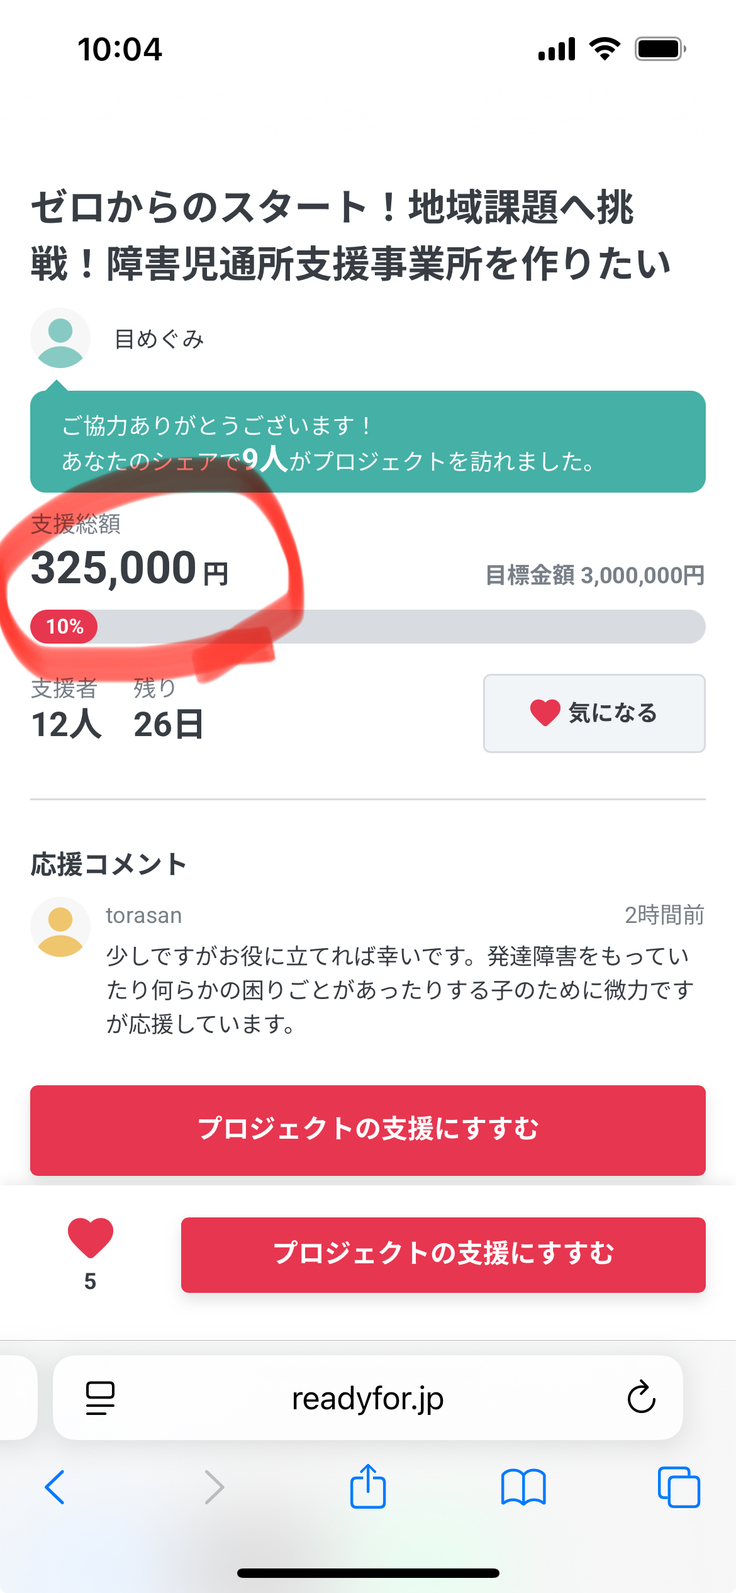This screenshot has height=1593, width=736.
Task: Reload the readyfor.jp page
Action: click(x=641, y=1397)
